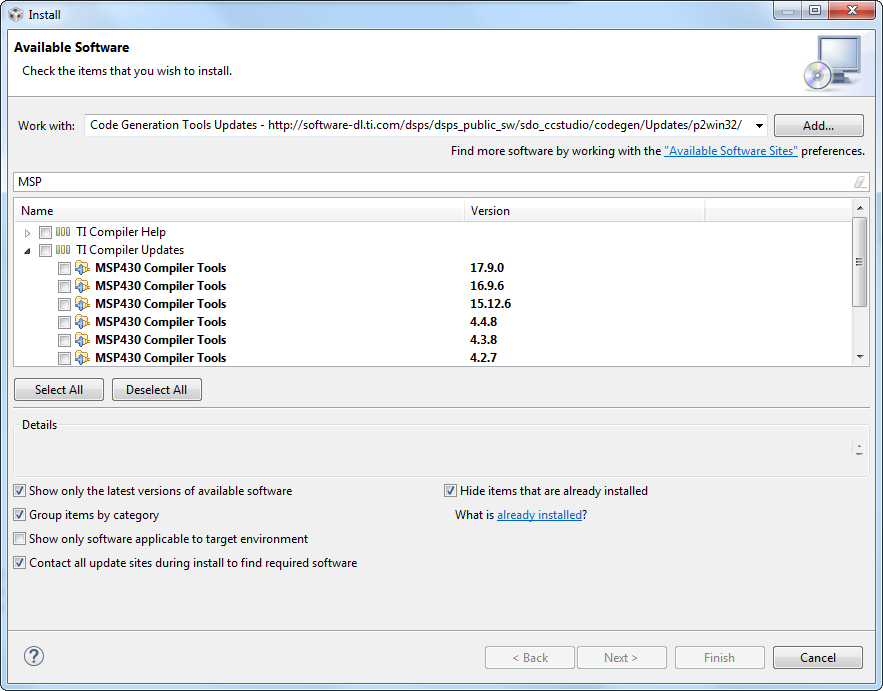Viewport: 883px width, 691px height.
Task: Uncheck Hide items that are already installed
Action: pyautogui.click(x=451, y=491)
